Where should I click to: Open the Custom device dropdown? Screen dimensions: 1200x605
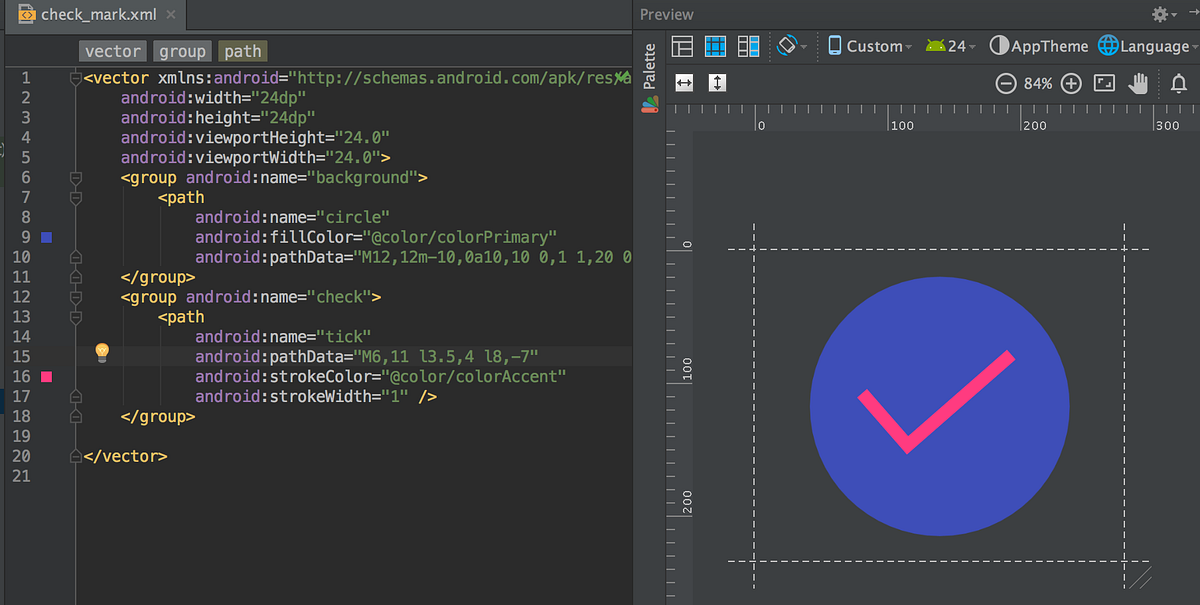869,45
